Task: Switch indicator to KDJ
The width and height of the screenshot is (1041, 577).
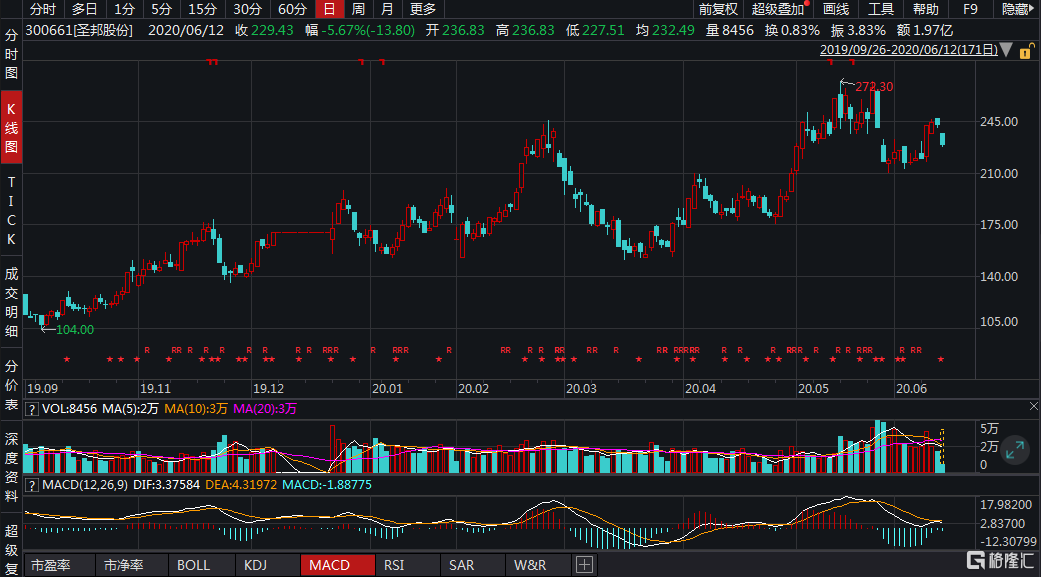Action: [x=256, y=565]
